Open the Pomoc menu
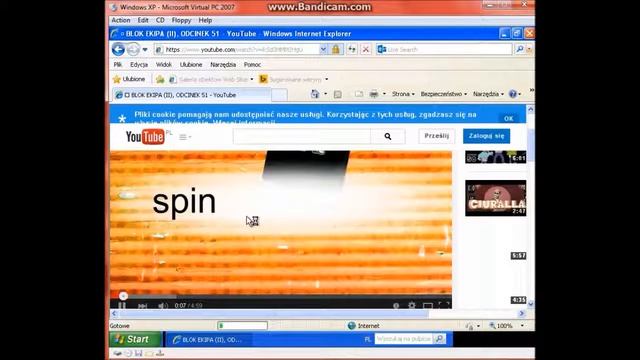Viewport: 640px width, 360px height. point(252,64)
